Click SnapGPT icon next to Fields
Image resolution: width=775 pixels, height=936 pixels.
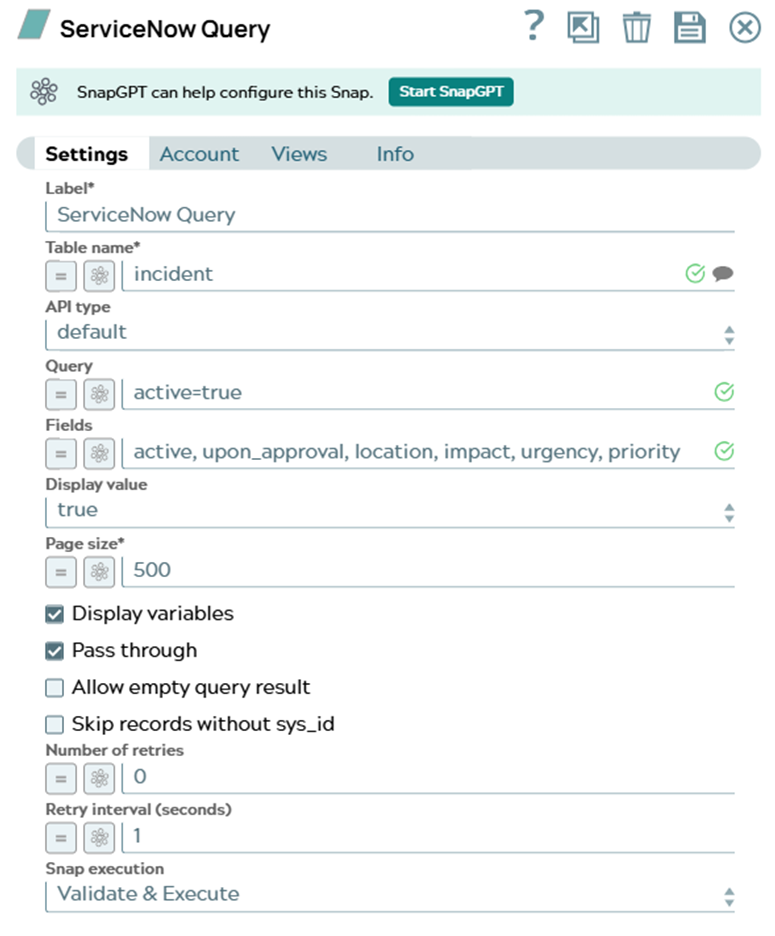pos(99,454)
